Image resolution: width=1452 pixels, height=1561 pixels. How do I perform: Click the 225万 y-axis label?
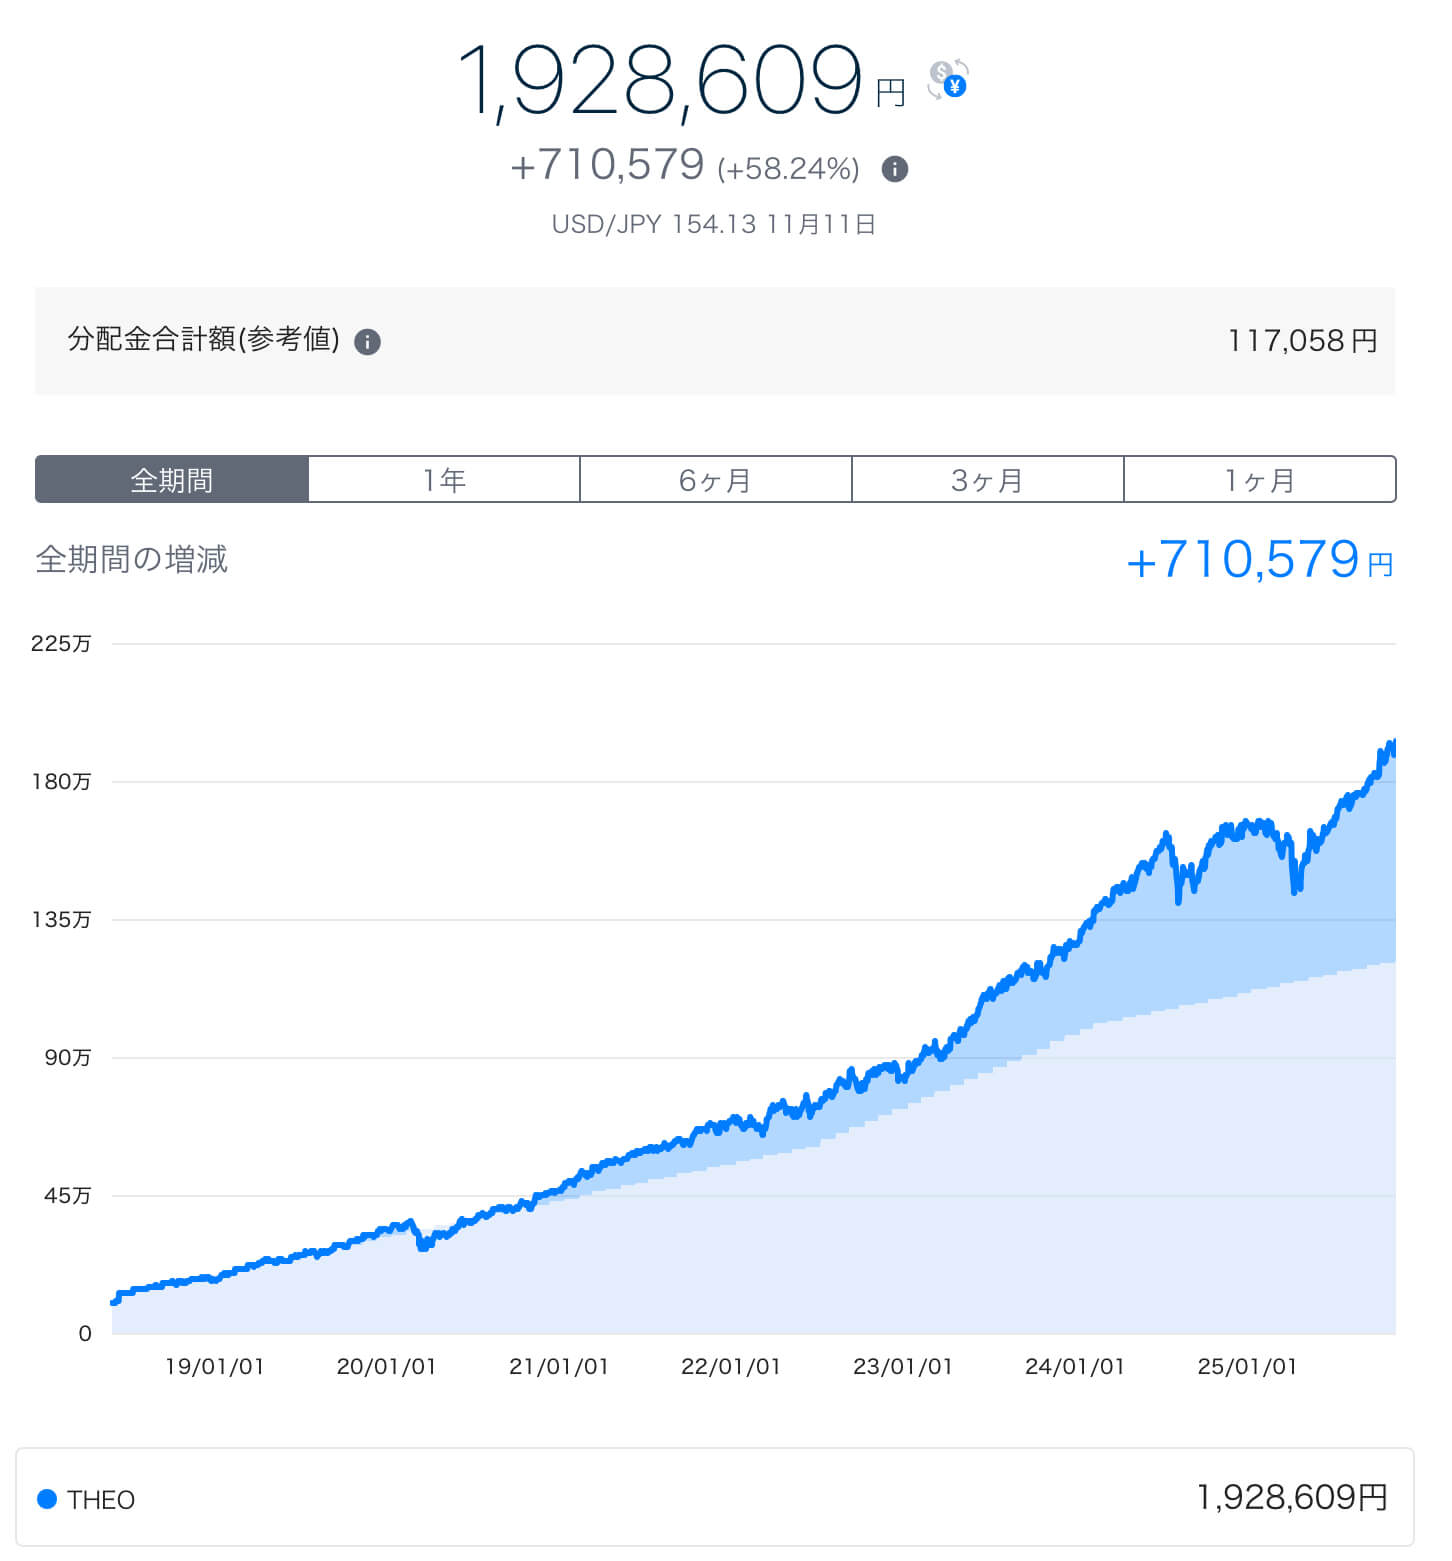click(x=61, y=644)
